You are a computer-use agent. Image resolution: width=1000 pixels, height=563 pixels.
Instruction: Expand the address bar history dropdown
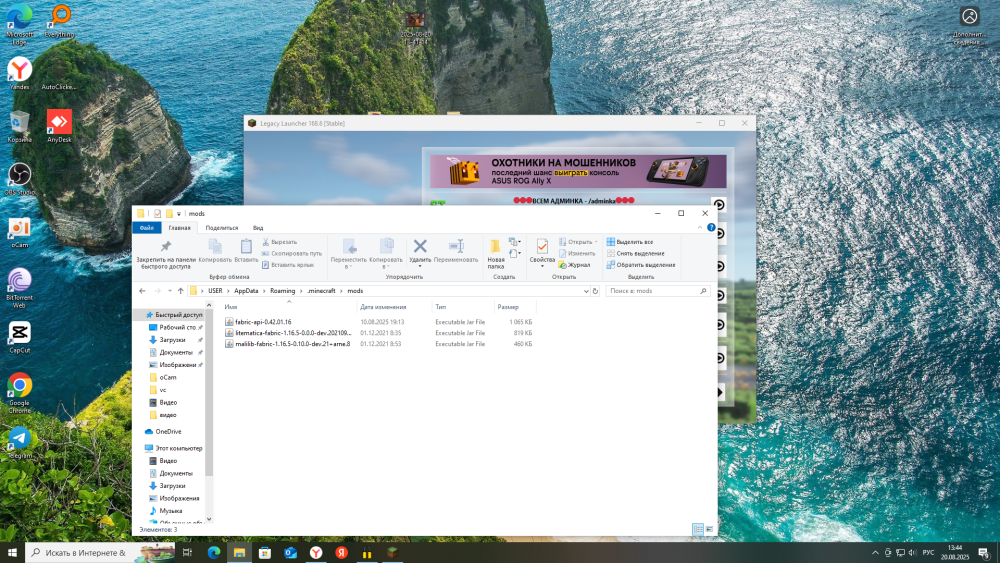click(585, 291)
